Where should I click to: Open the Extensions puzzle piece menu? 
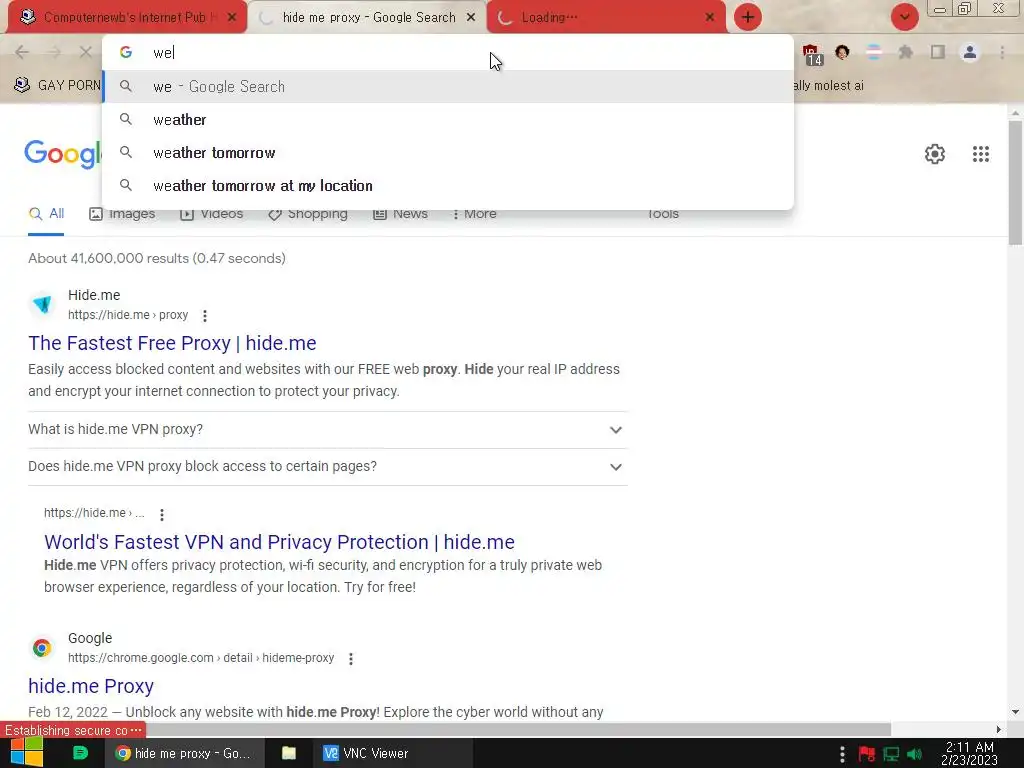(x=906, y=52)
